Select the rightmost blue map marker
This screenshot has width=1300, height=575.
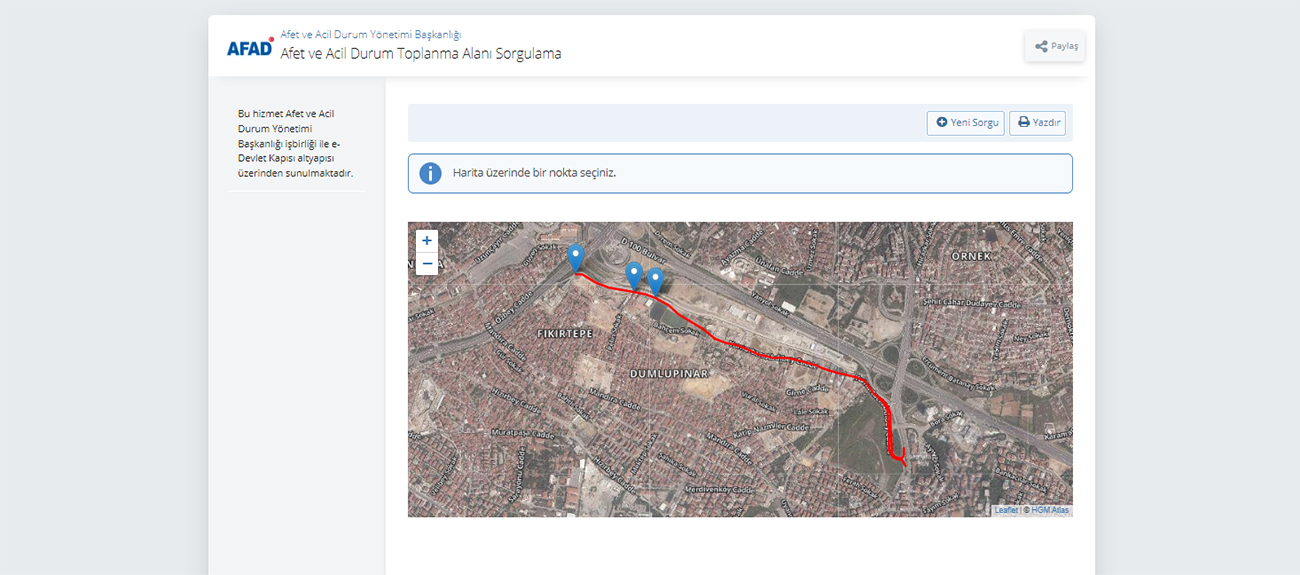[x=655, y=281]
